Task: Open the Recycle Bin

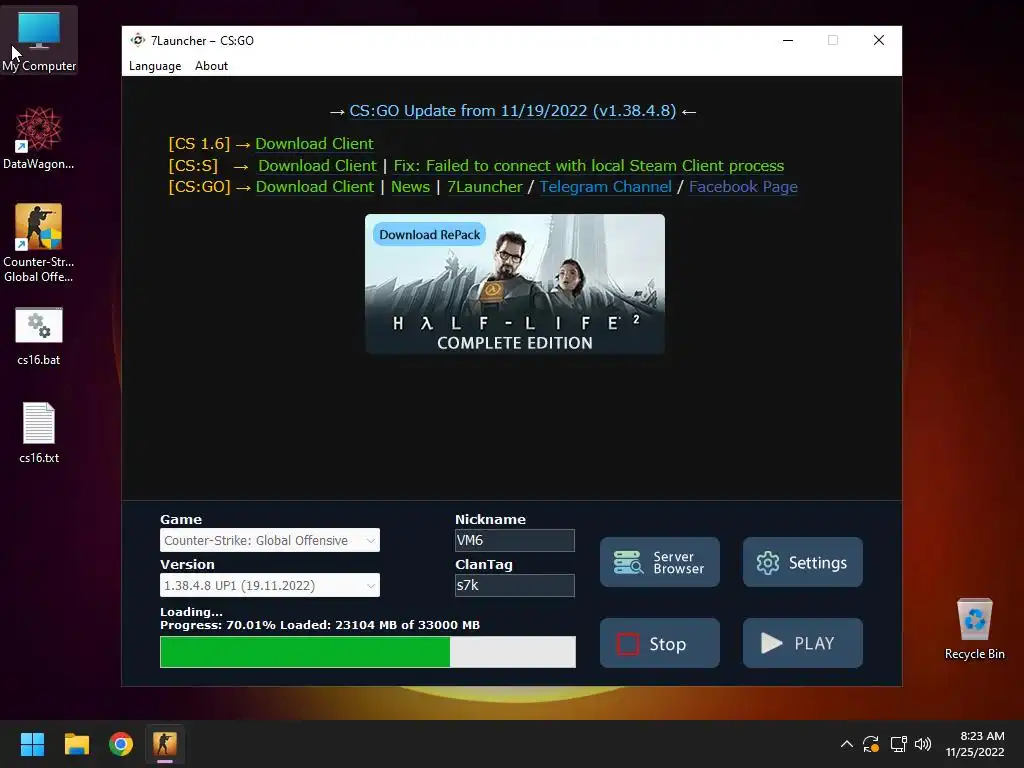Action: pos(974,628)
